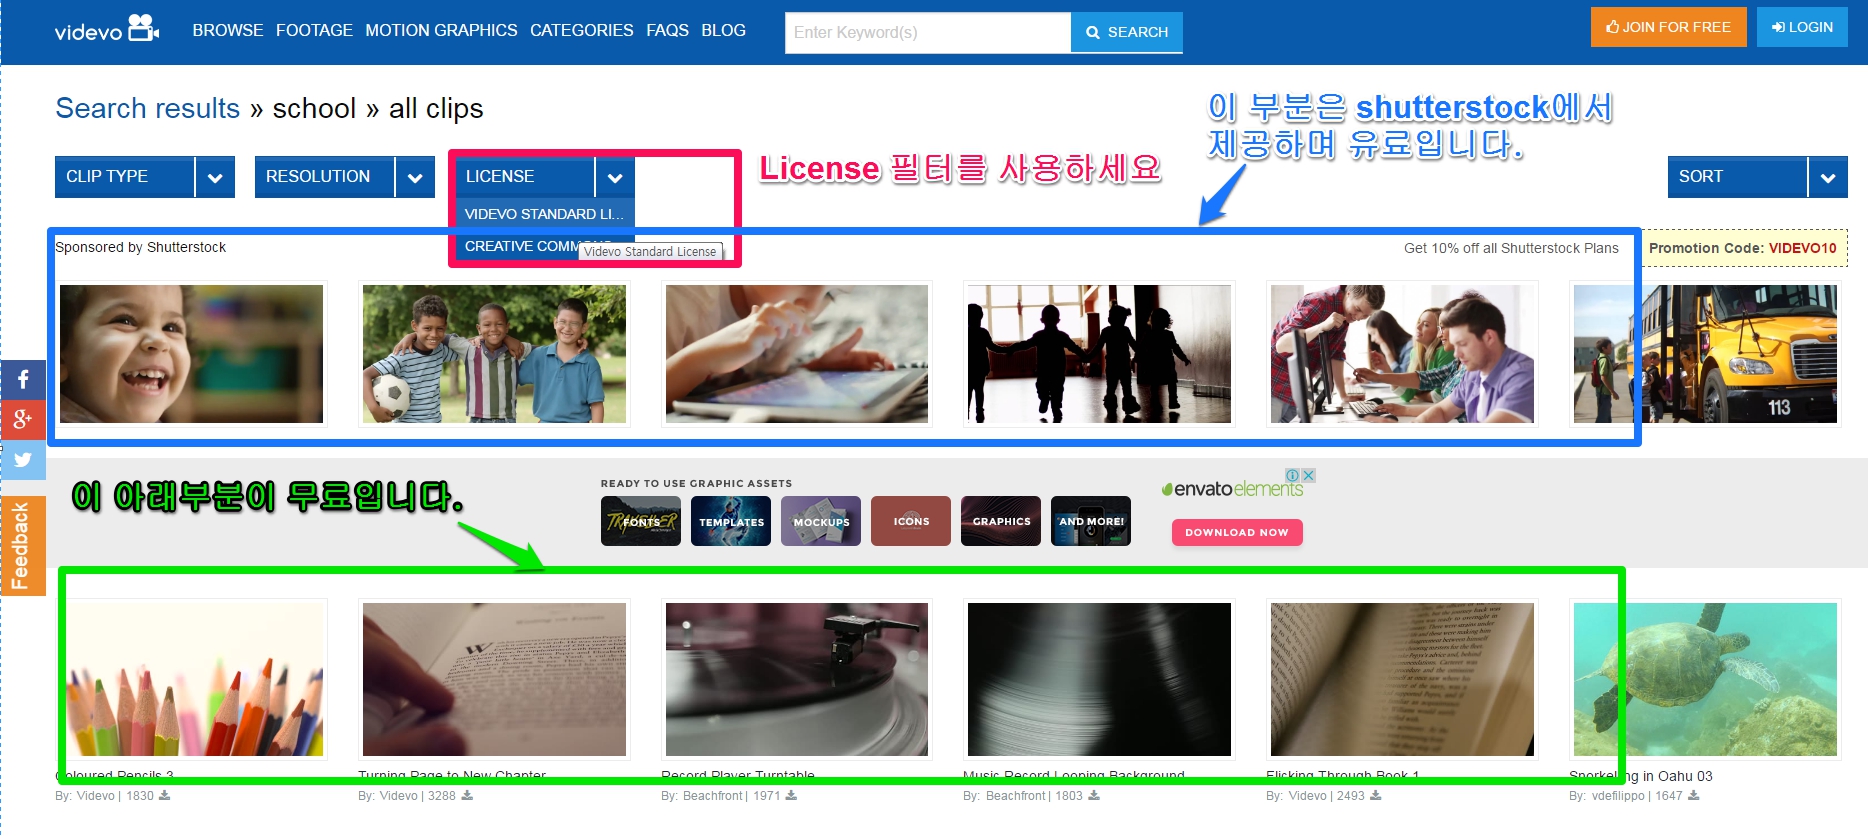
Task: Open the MOTION GRAPHICS menu
Action: (441, 30)
